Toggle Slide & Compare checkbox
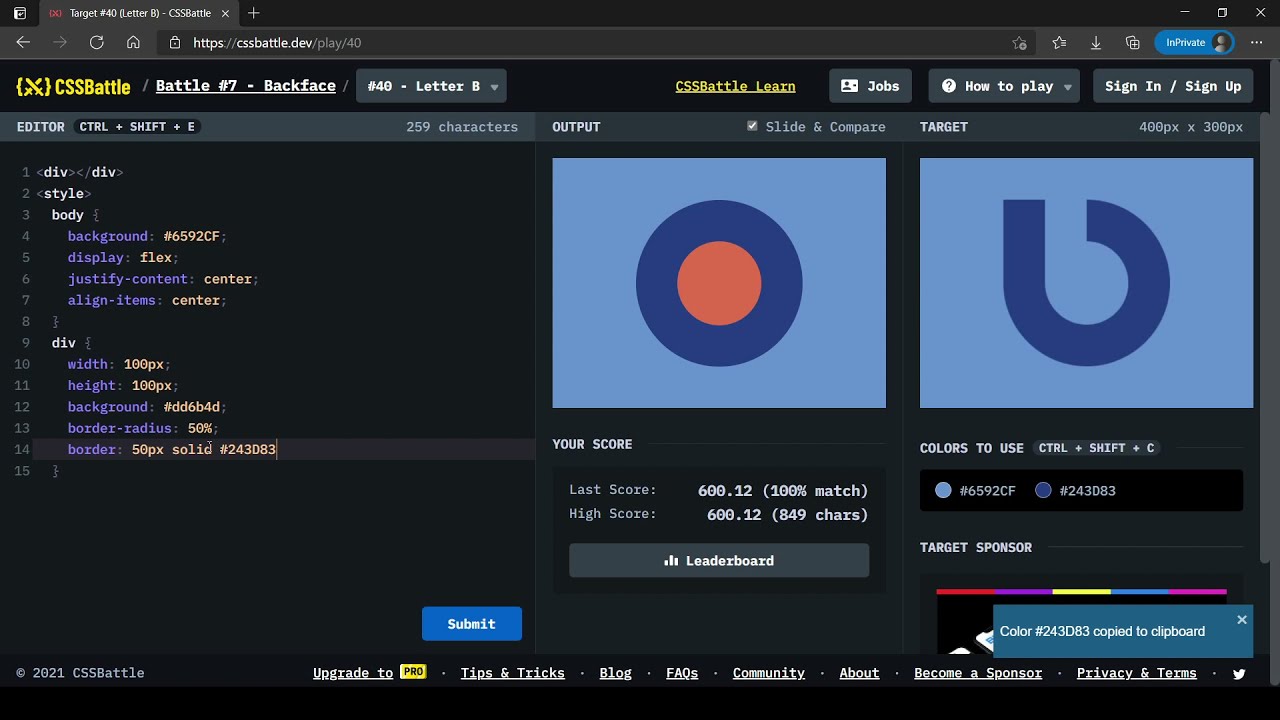This screenshot has width=1280, height=720. coord(752,126)
